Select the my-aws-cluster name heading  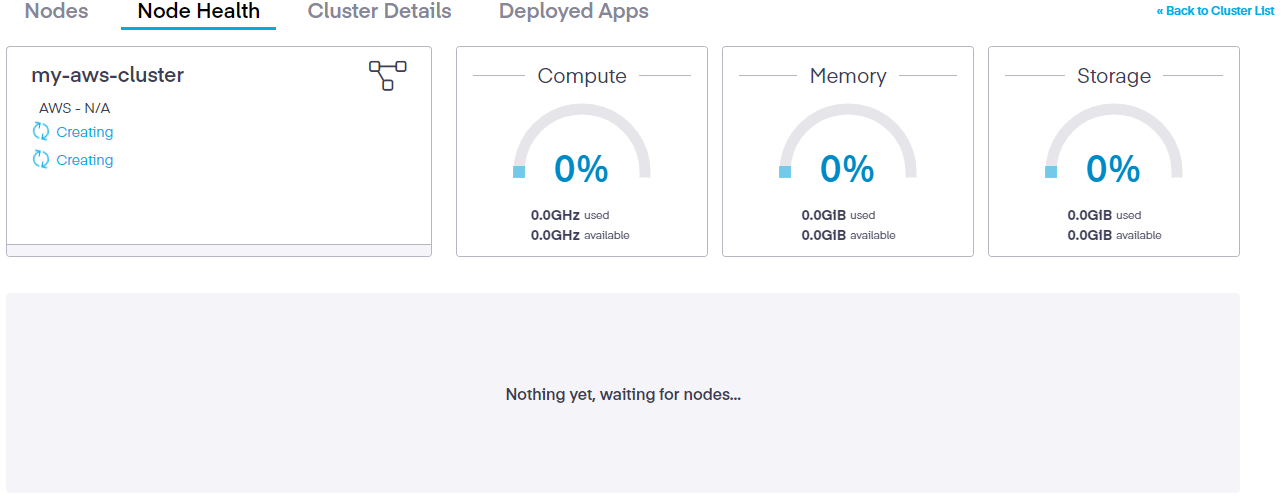pos(108,75)
